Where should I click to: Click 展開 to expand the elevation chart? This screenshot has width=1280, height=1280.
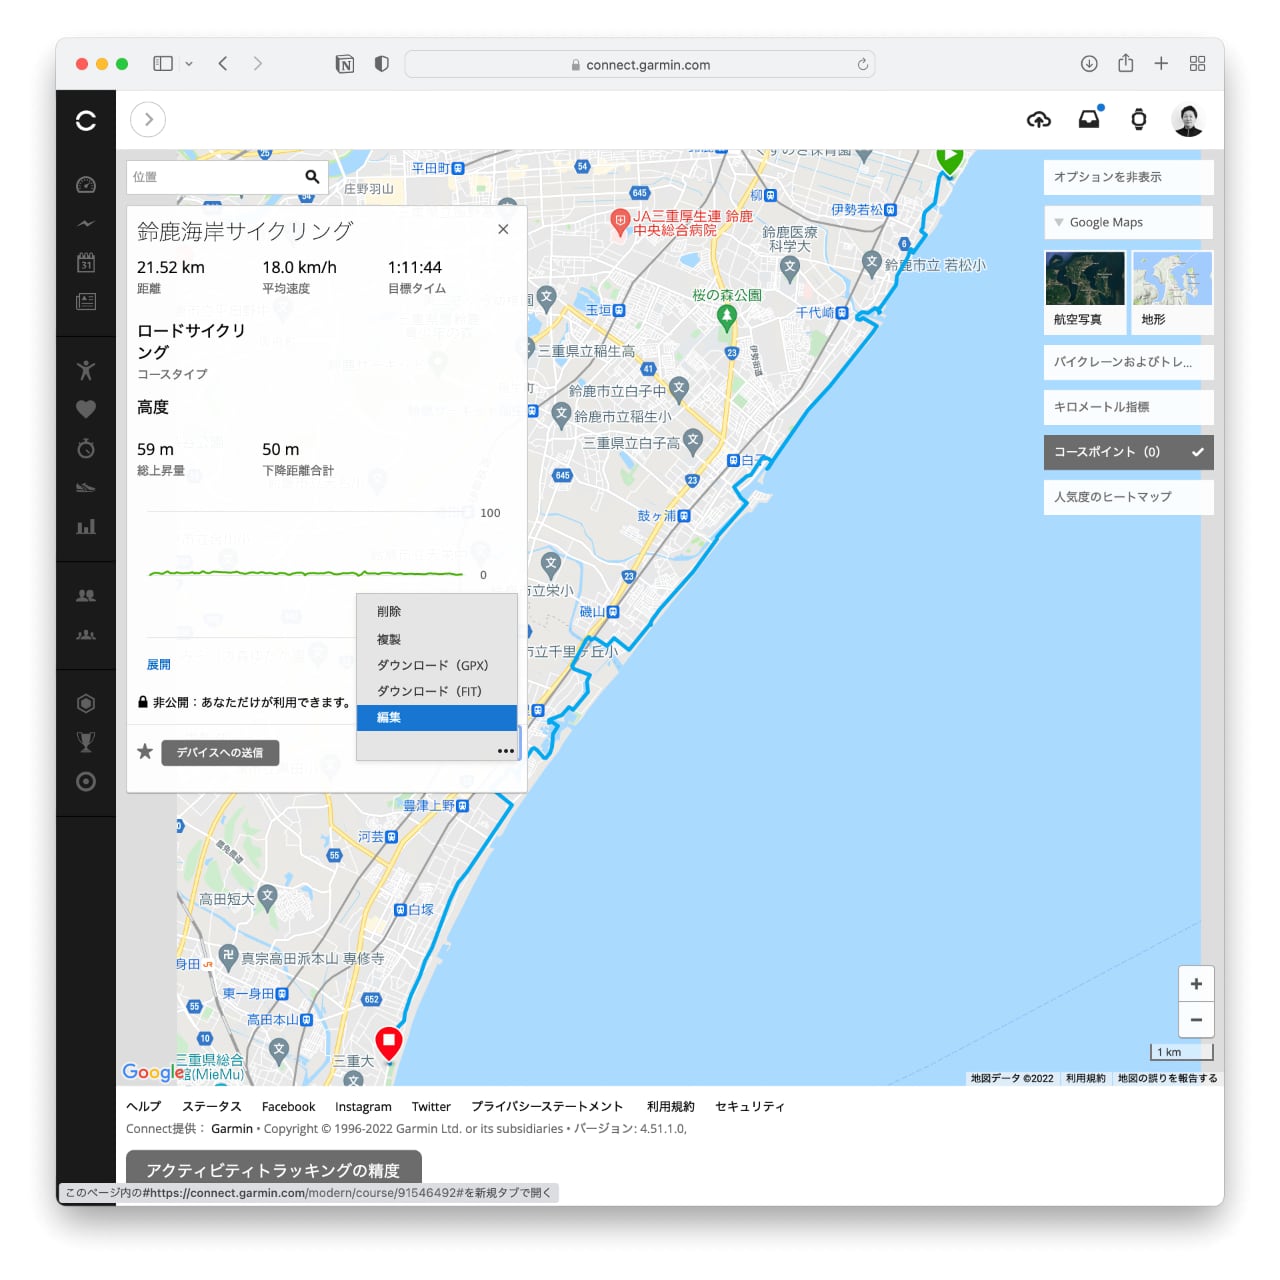159,665
